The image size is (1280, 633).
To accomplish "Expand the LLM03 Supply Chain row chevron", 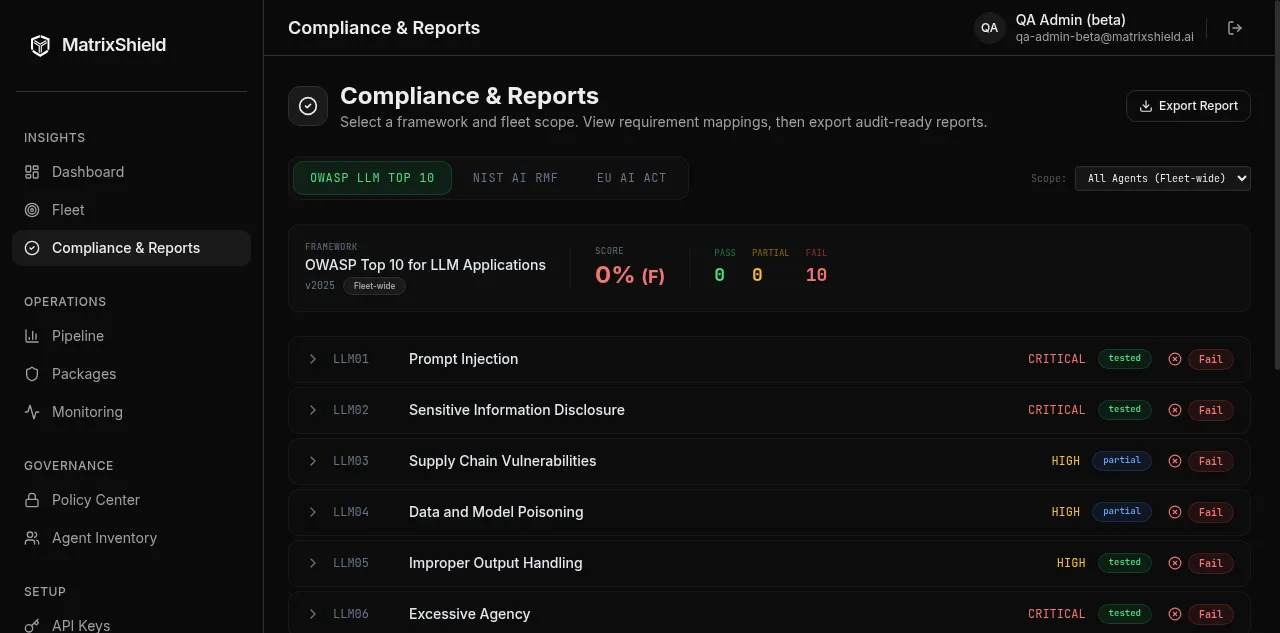I will click(x=313, y=461).
